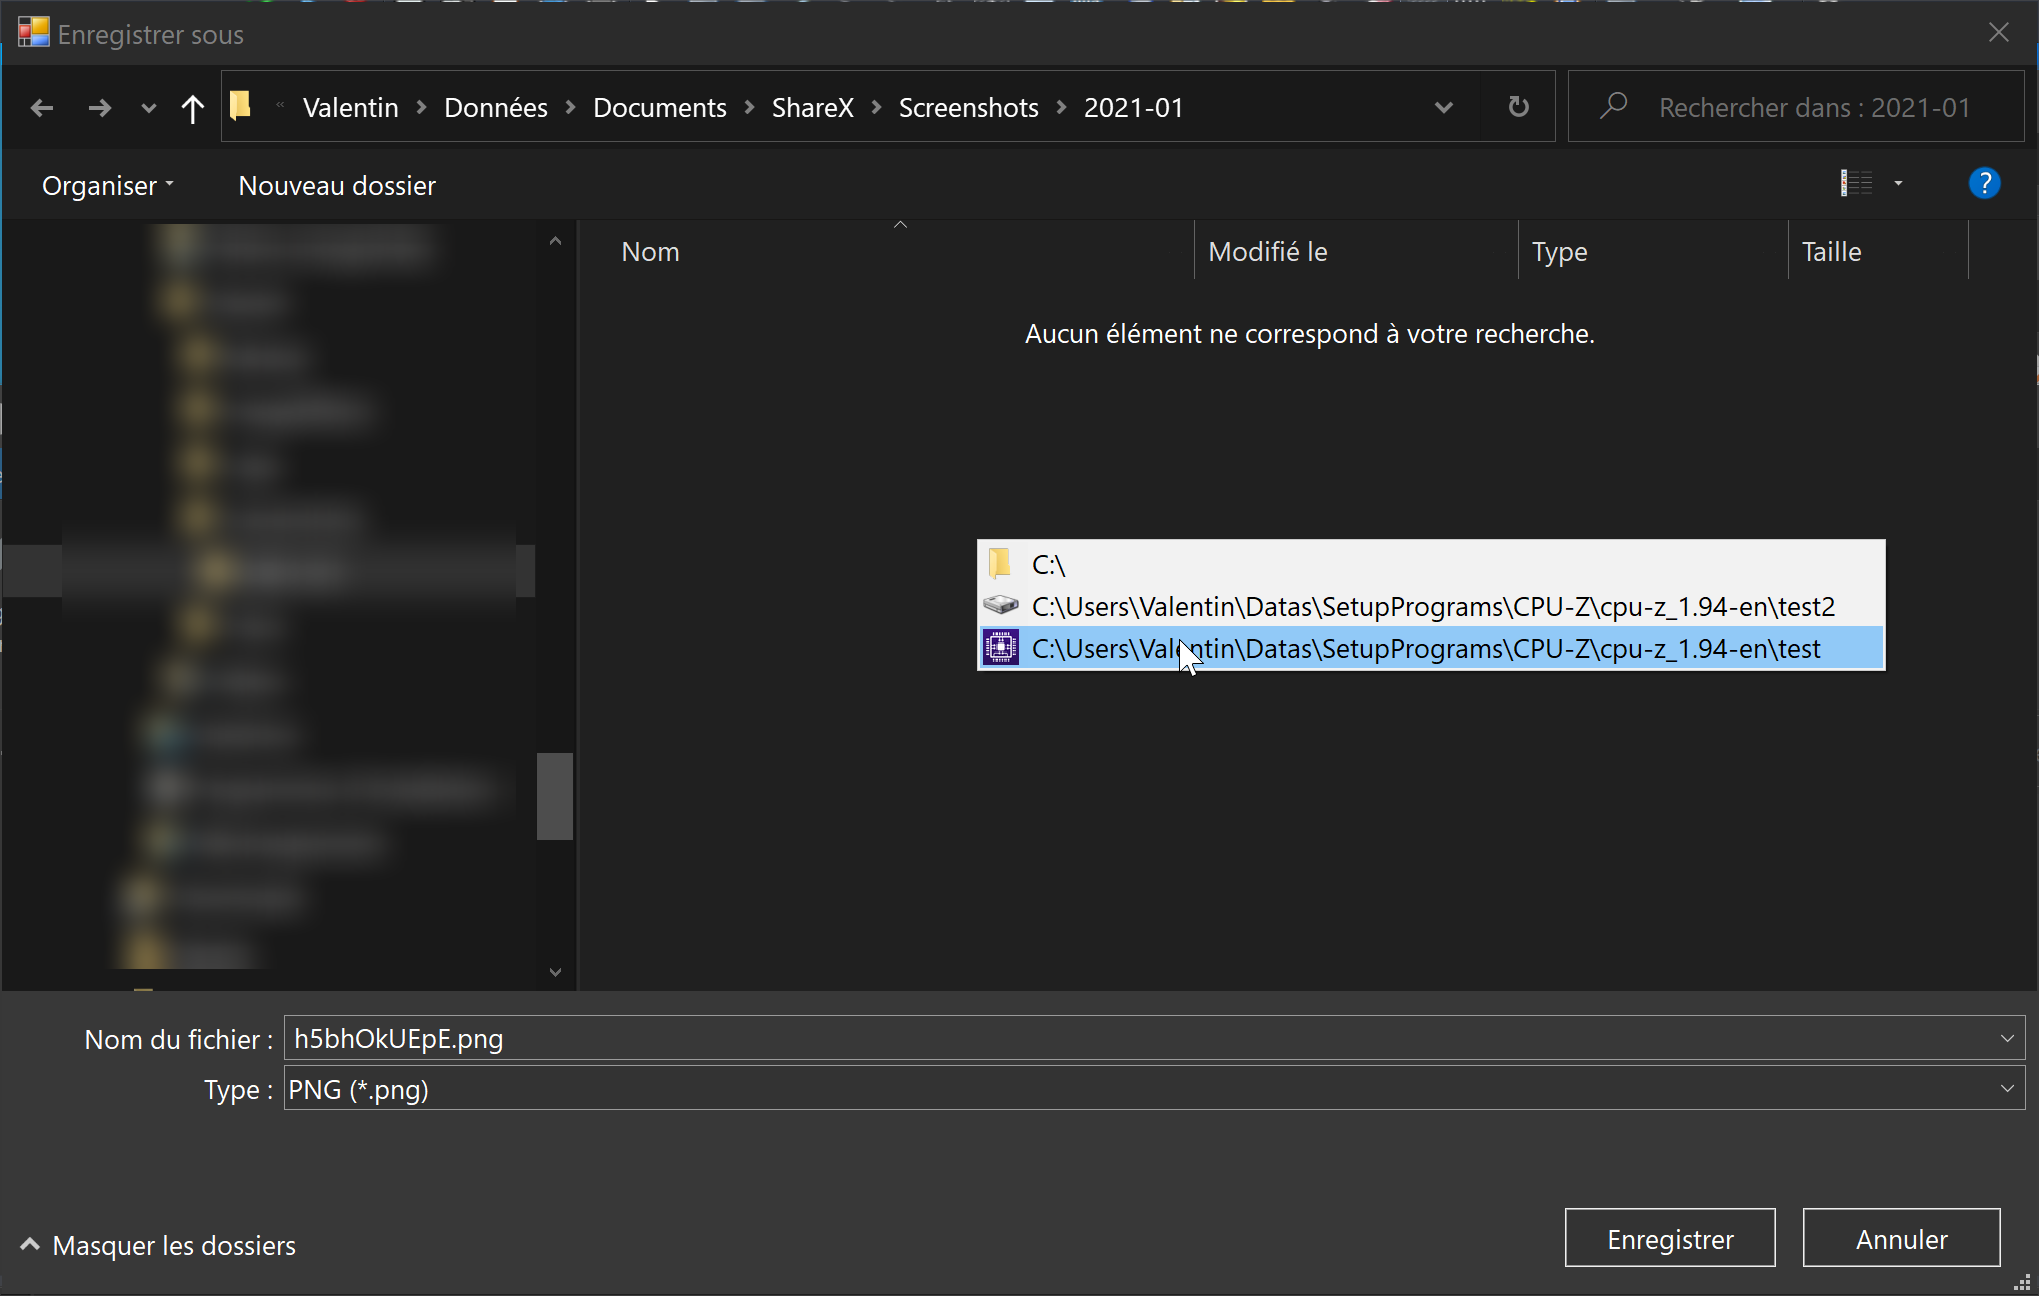Viewport: 2039px width, 1296px height.
Task: Click the Enregistrer button
Action: point(1669,1239)
